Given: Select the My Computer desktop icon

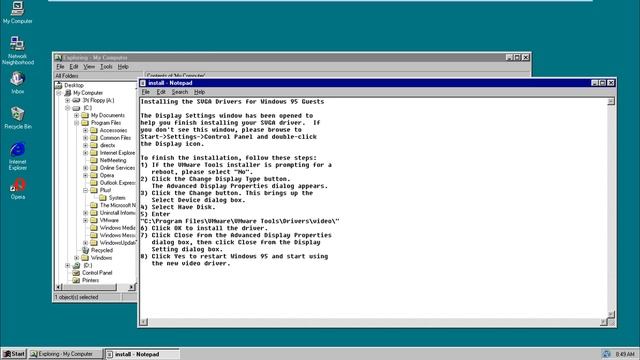Looking at the screenshot, I should pos(18,12).
